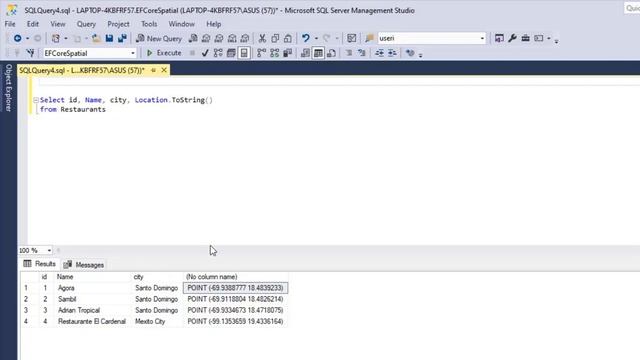Parse query with the checkmark icon
The image size is (640, 360).
coord(205,53)
